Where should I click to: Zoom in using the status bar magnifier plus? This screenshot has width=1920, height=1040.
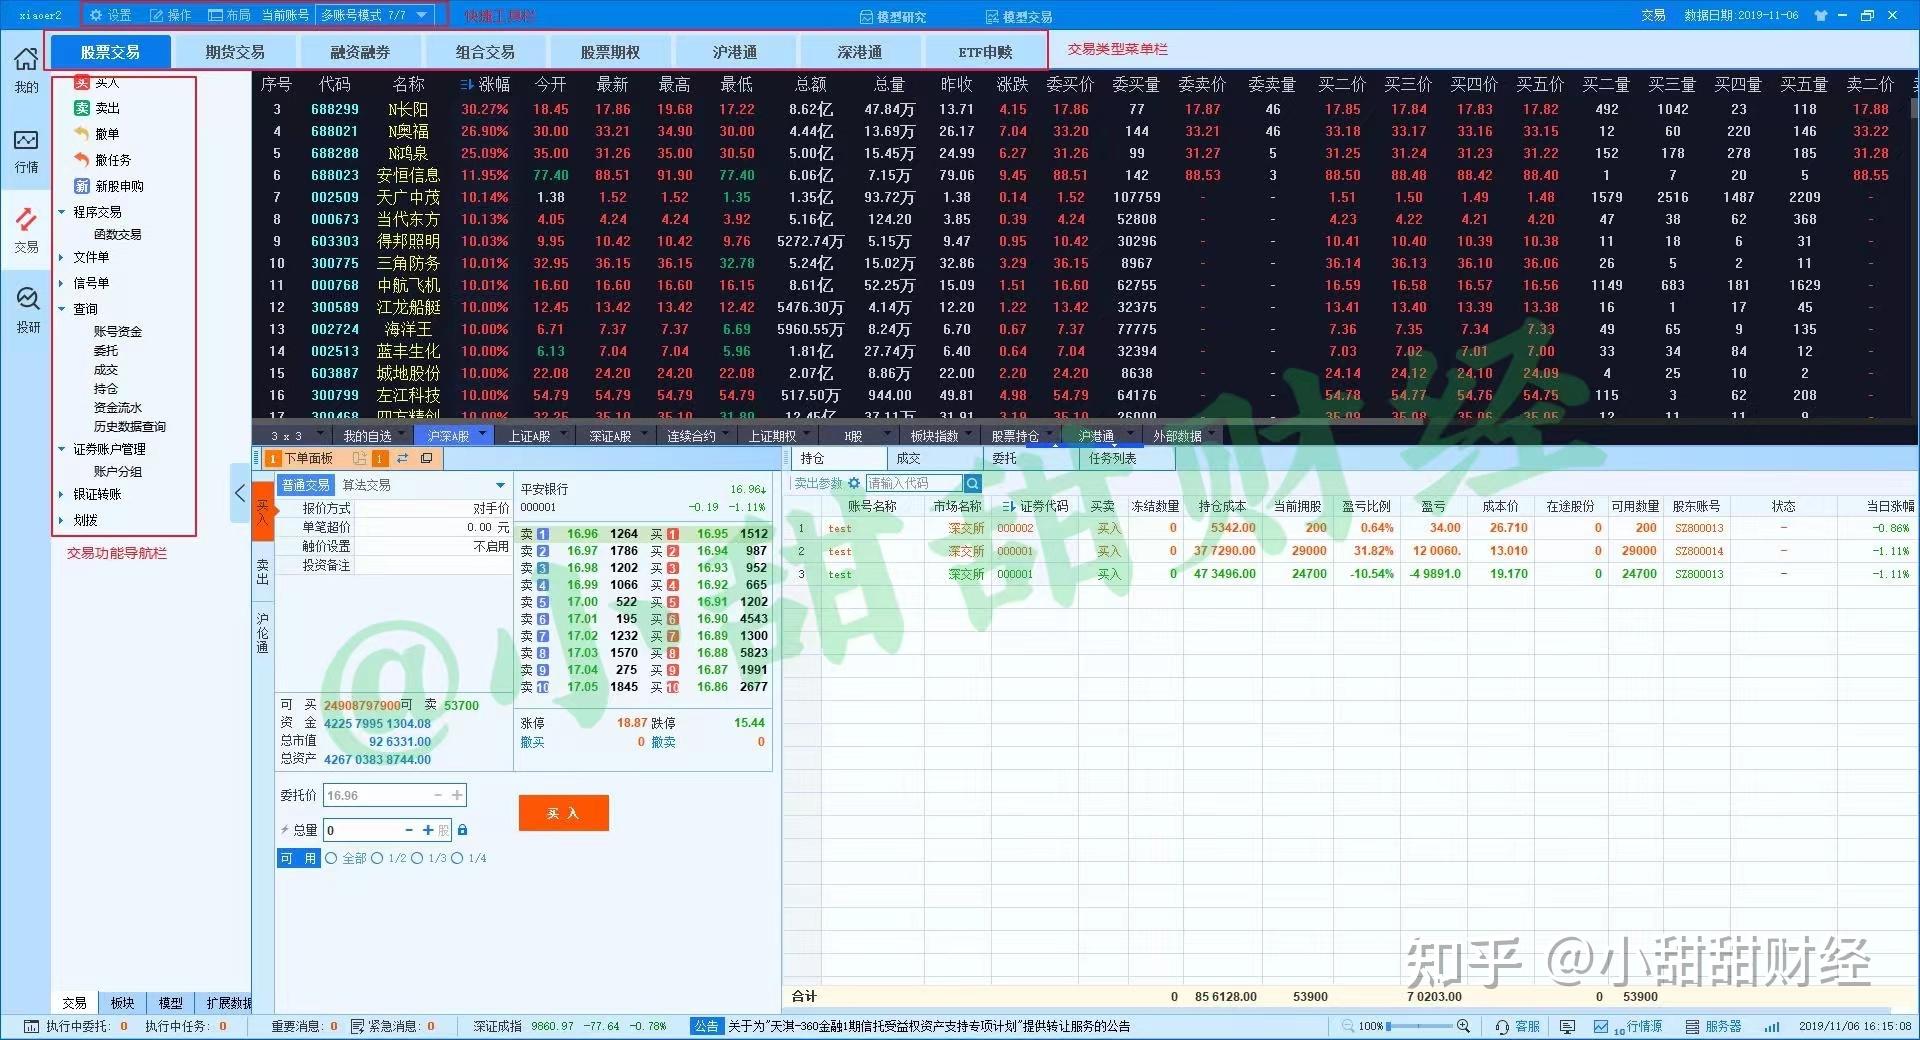point(1463,1026)
